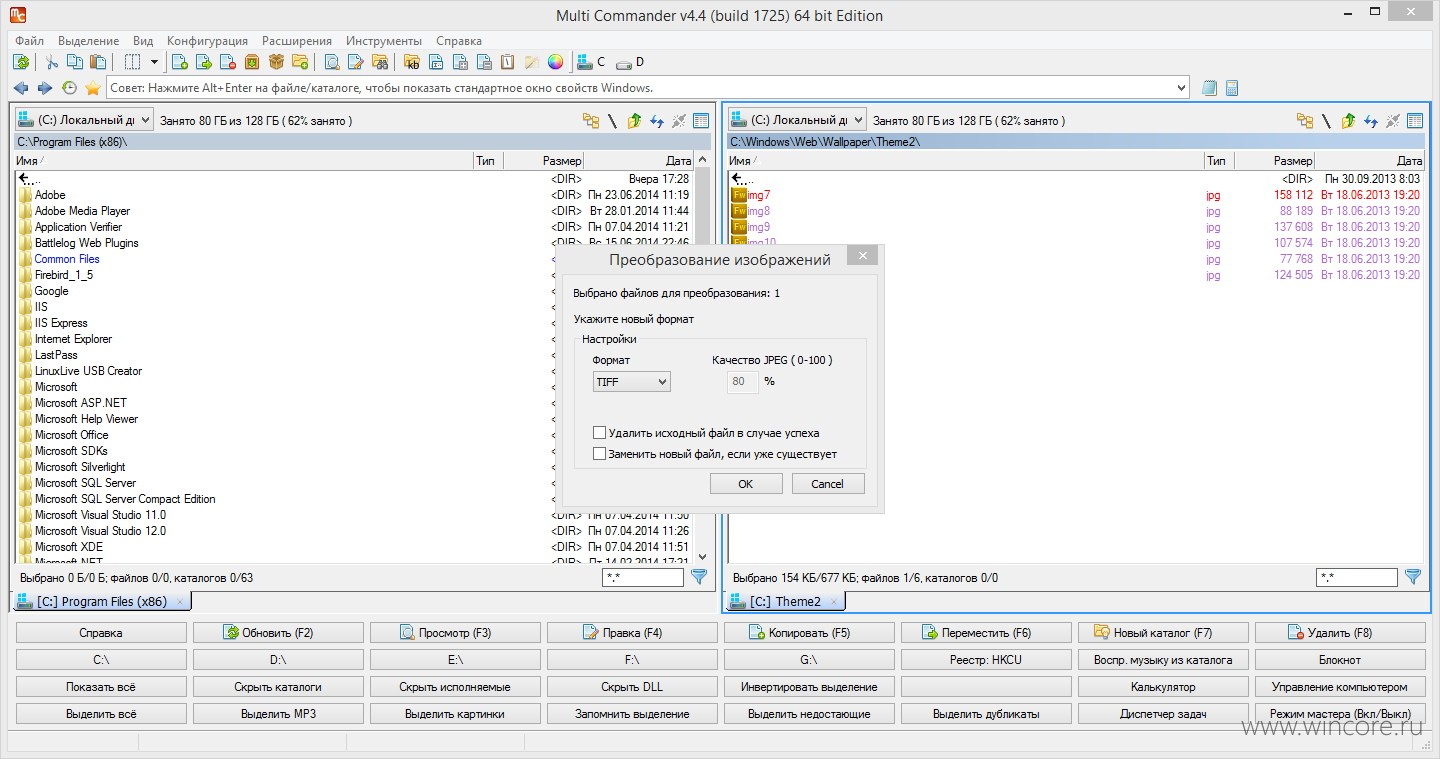Screen dimensions: 1440x759
Task: Click the new folder icon with plus
Action: [x=300, y=62]
